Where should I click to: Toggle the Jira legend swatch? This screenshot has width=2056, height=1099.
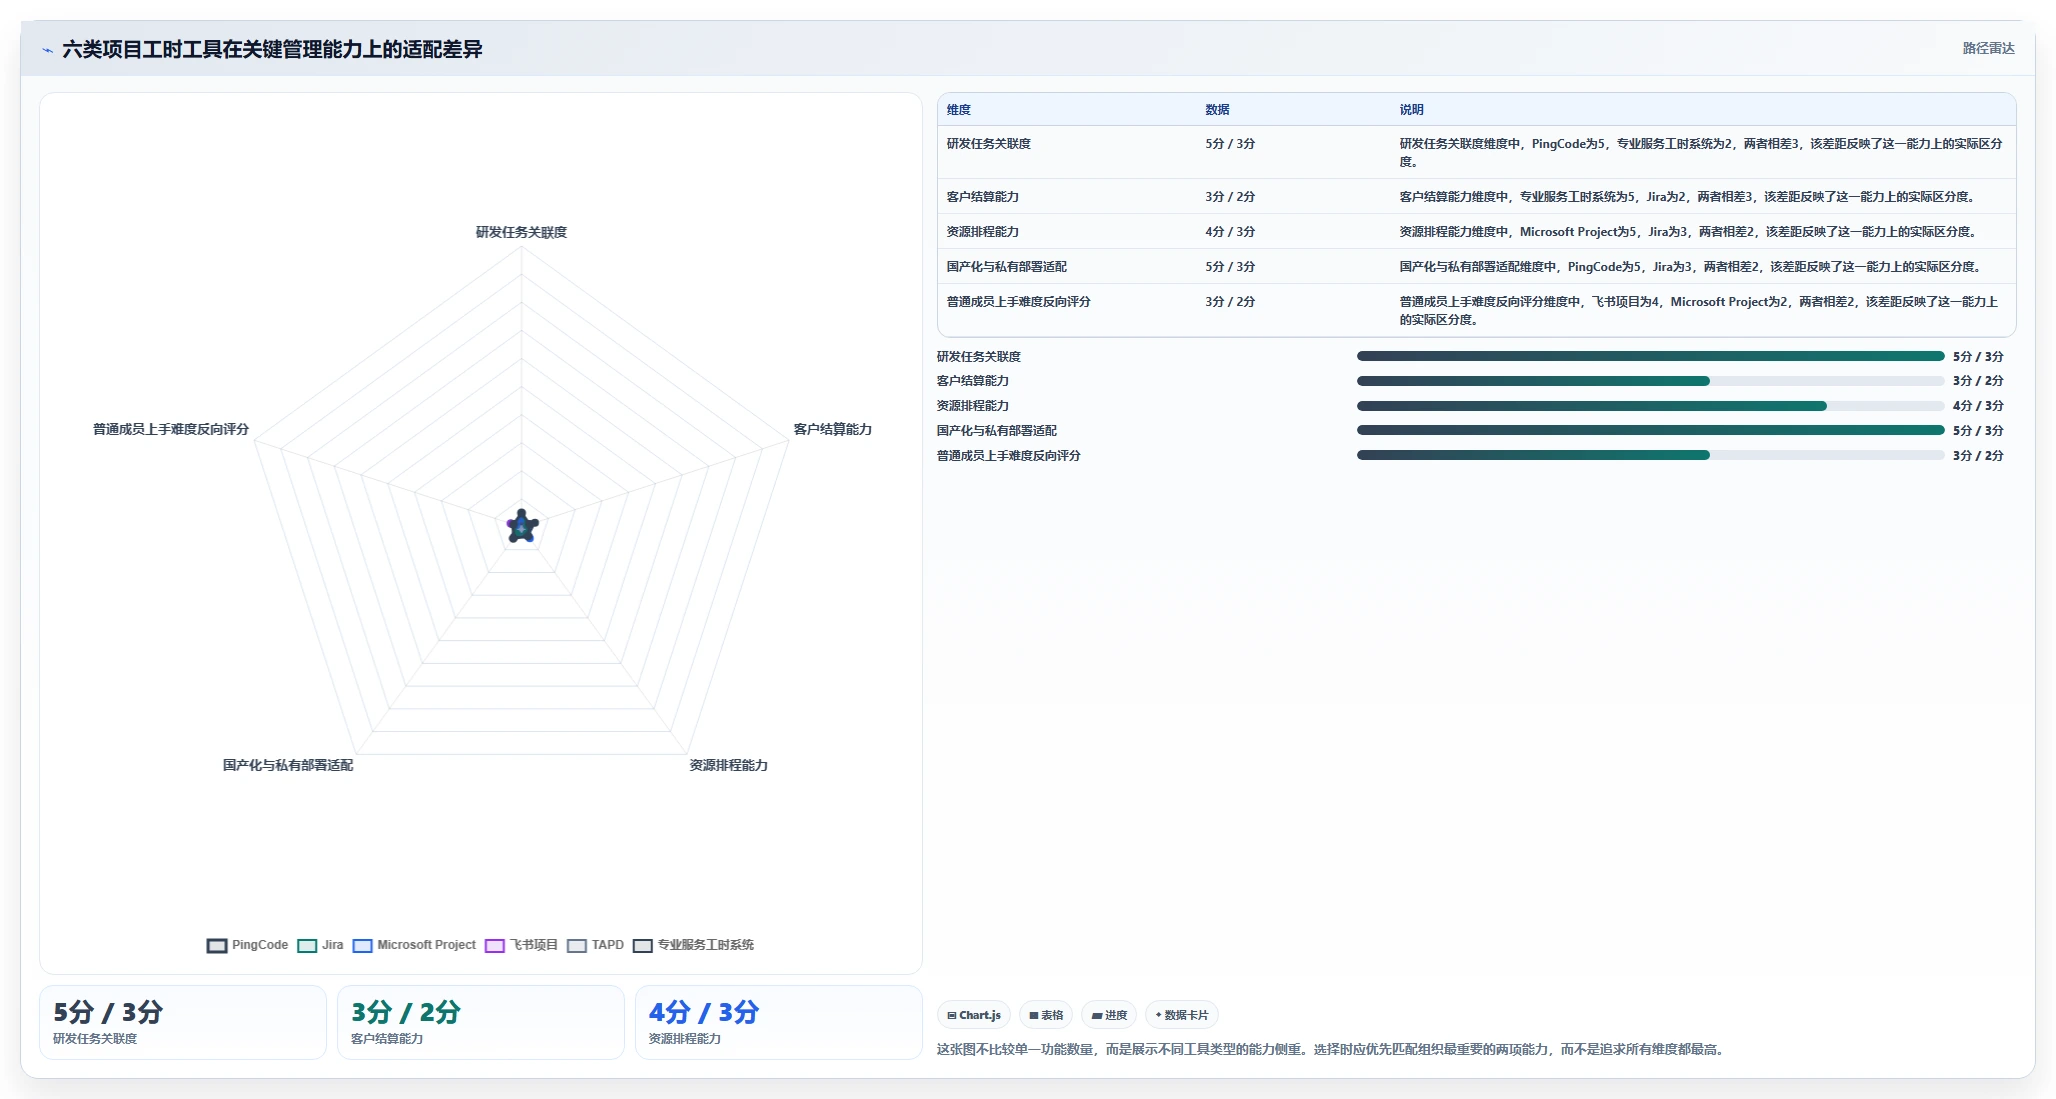[x=307, y=946]
